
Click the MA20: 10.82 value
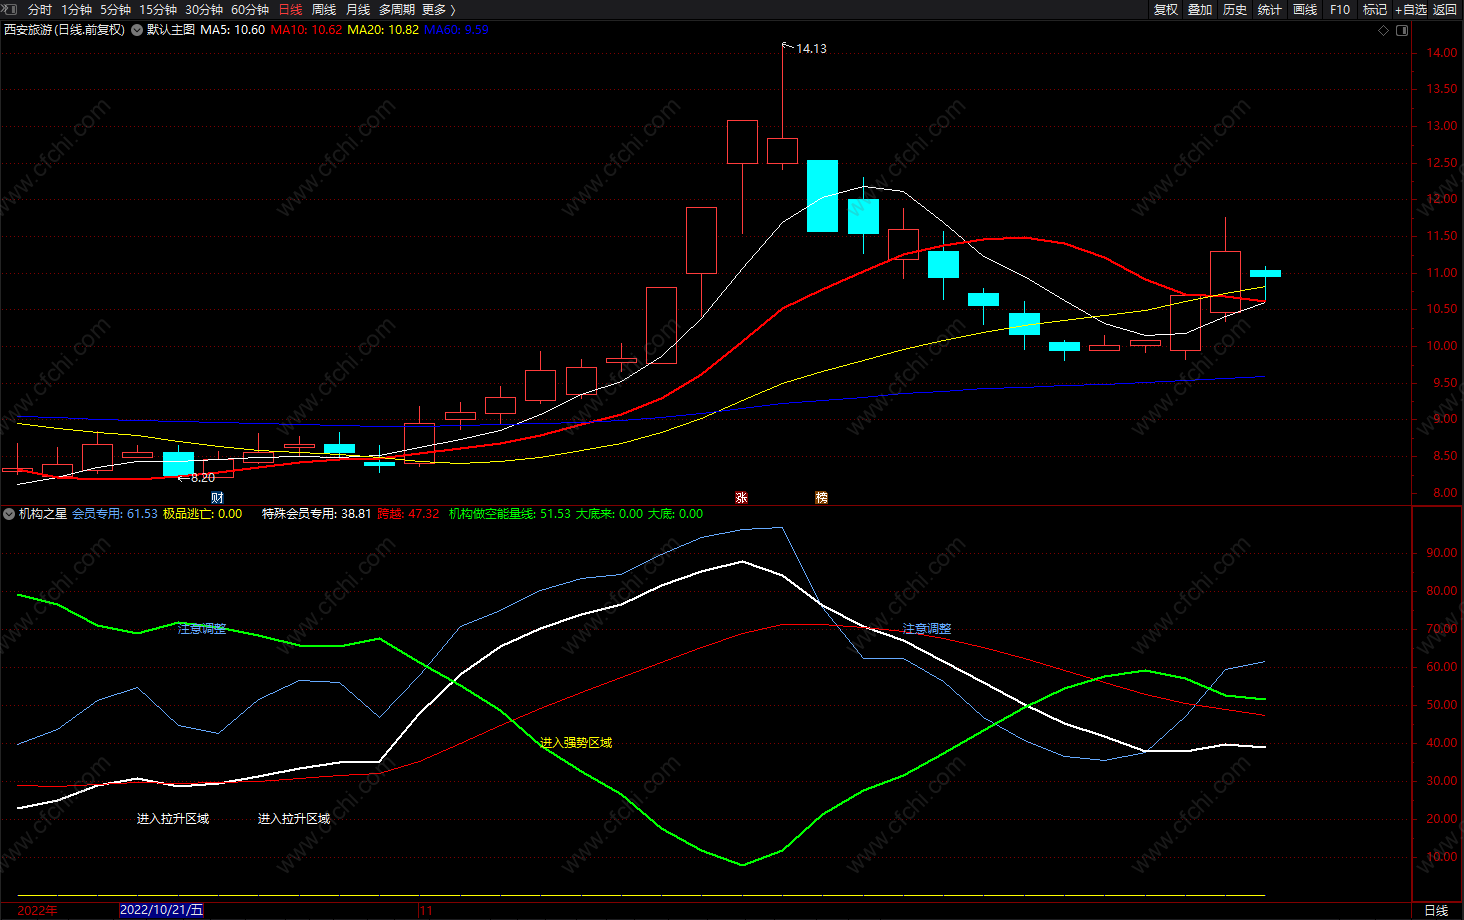tap(383, 30)
